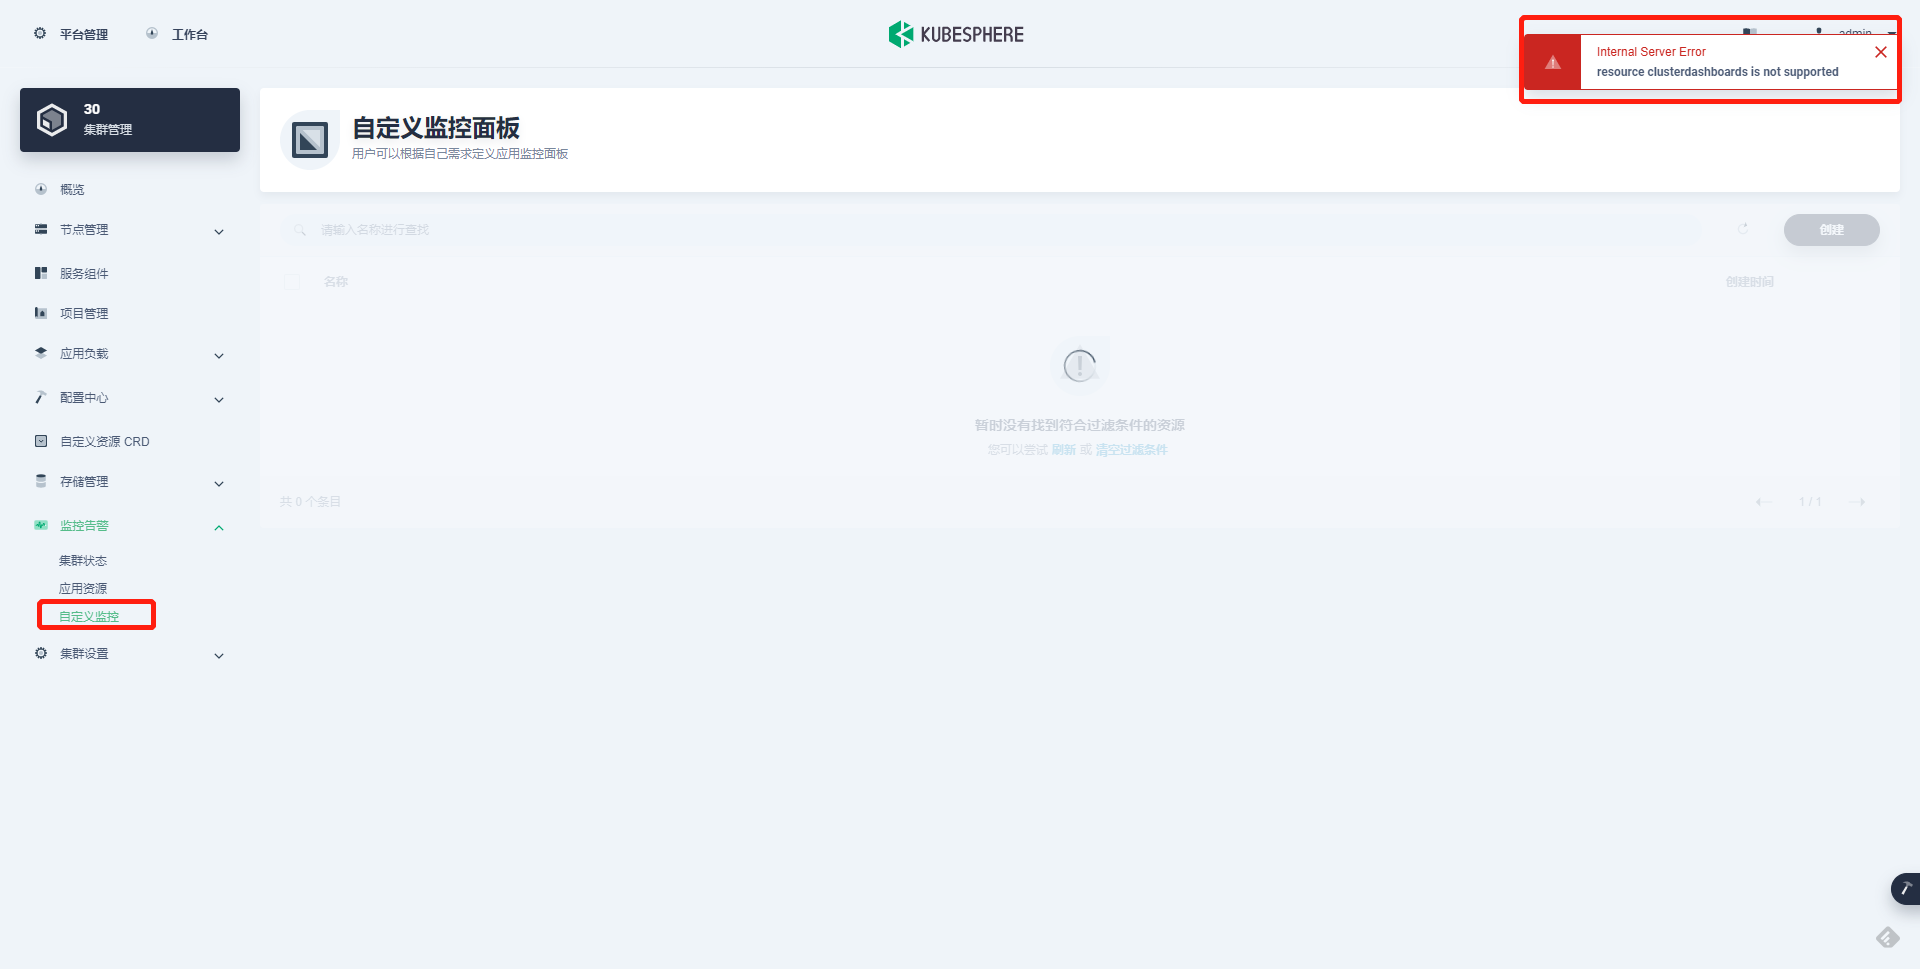Go to the 工作台 workbench
The height and width of the screenshot is (969, 1920).
point(177,34)
